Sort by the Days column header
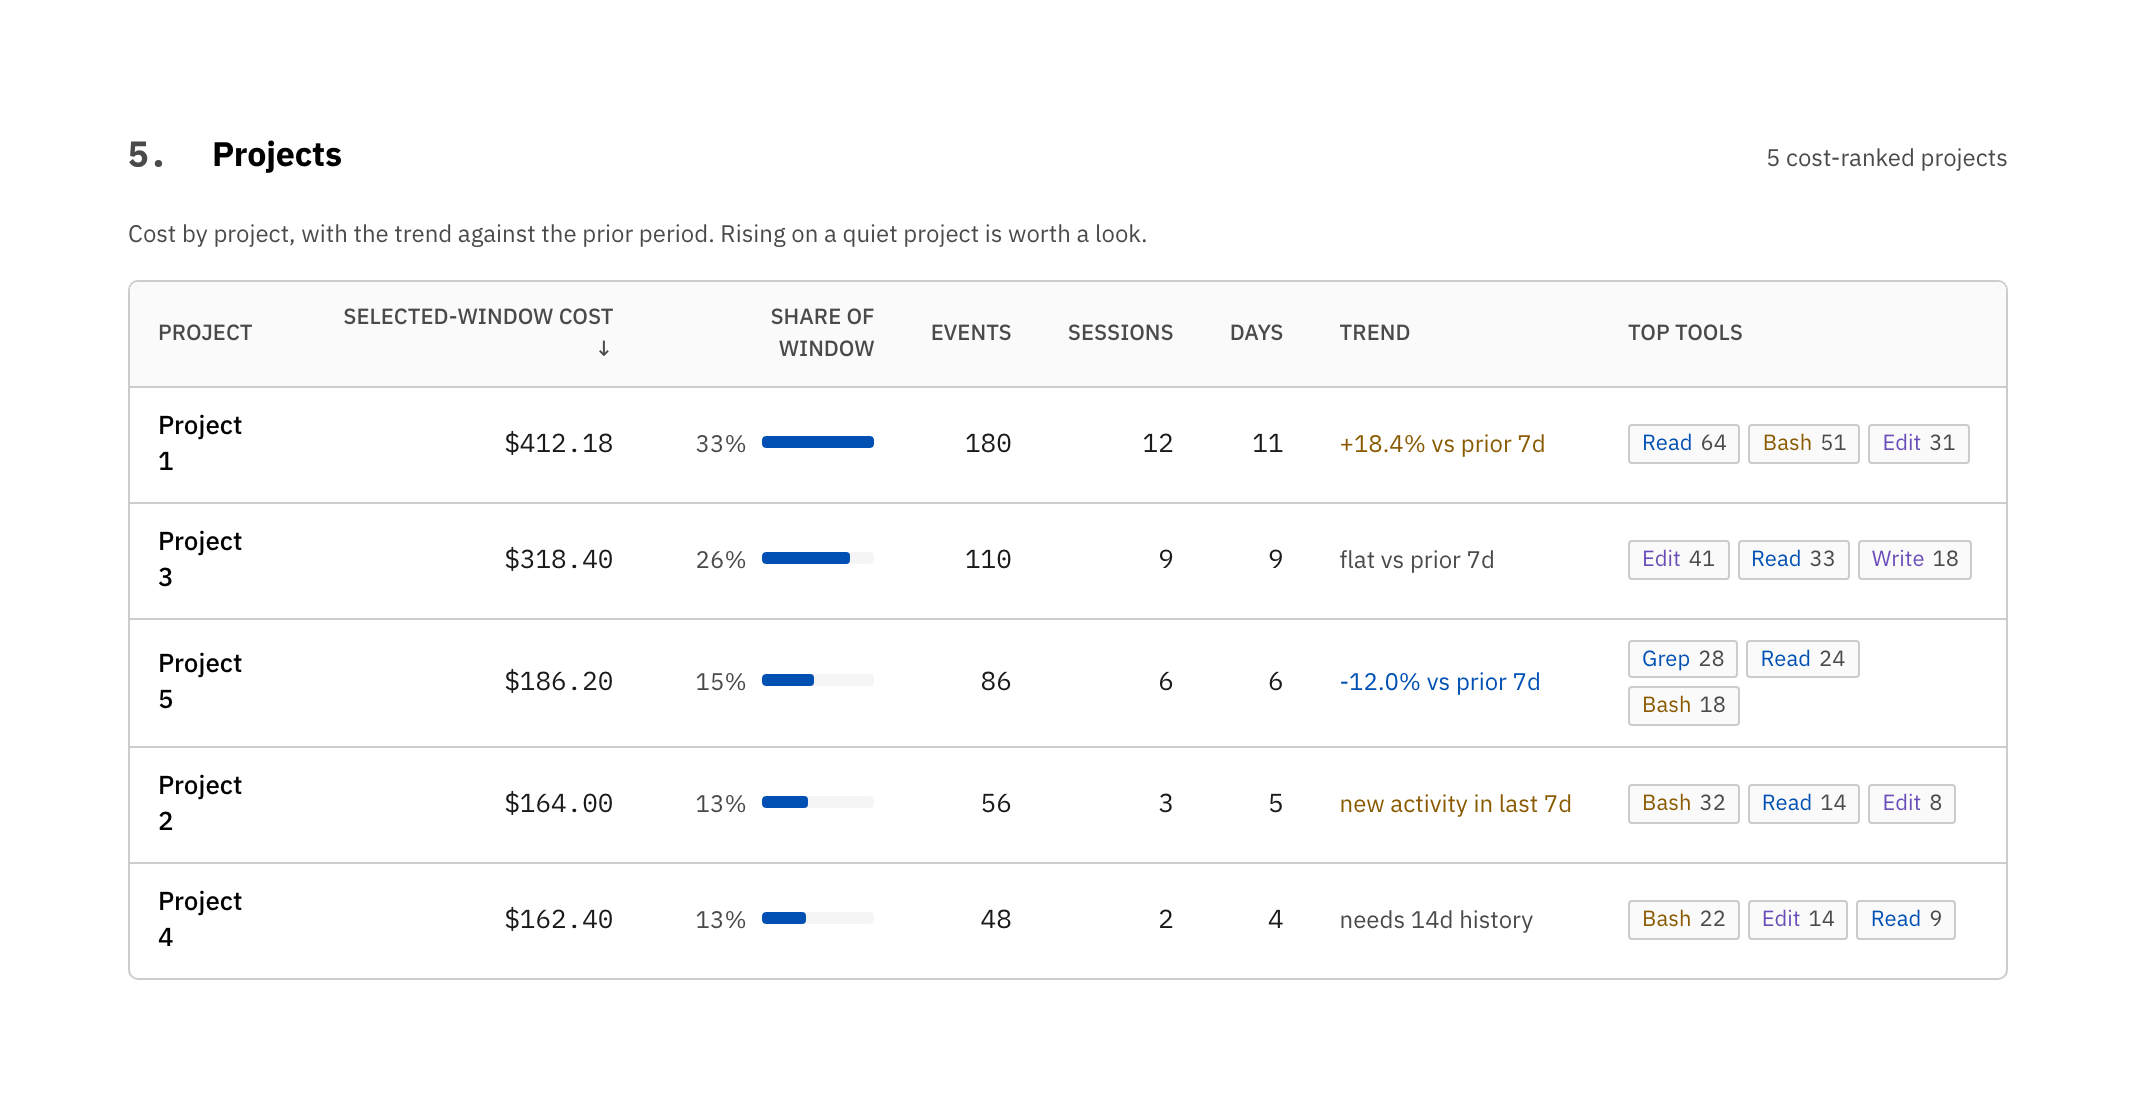This screenshot has width=2136, height=1108. pyautogui.click(x=1256, y=333)
